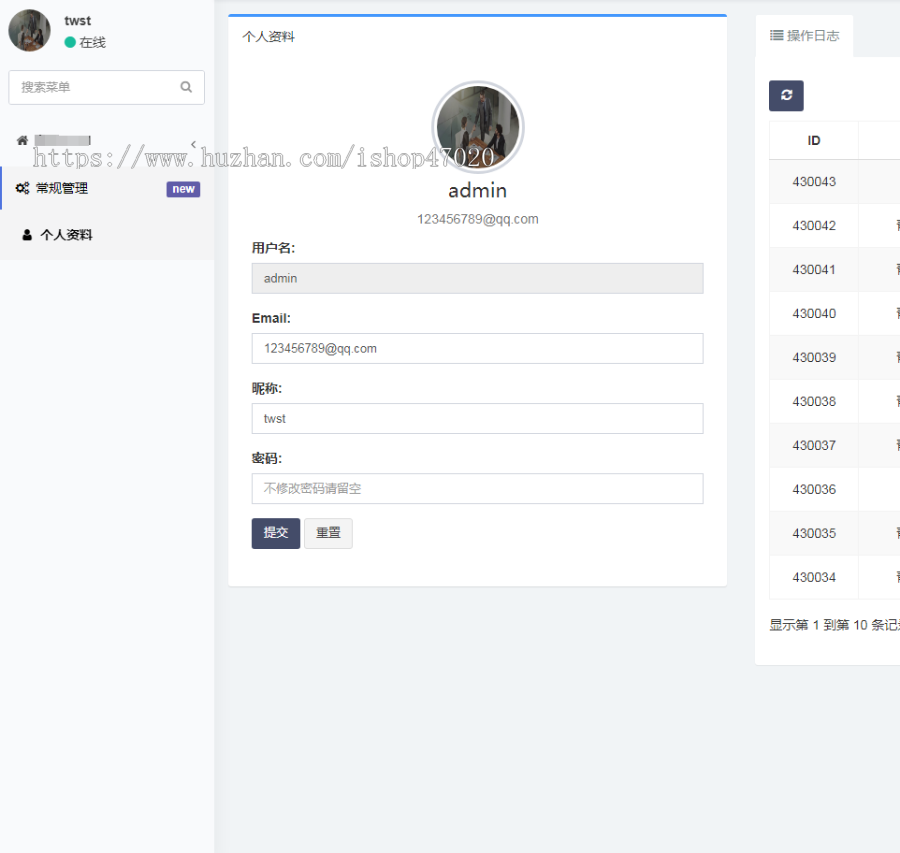Focus the 密码 password input field
The height and width of the screenshot is (853, 900).
pos(478,488)
